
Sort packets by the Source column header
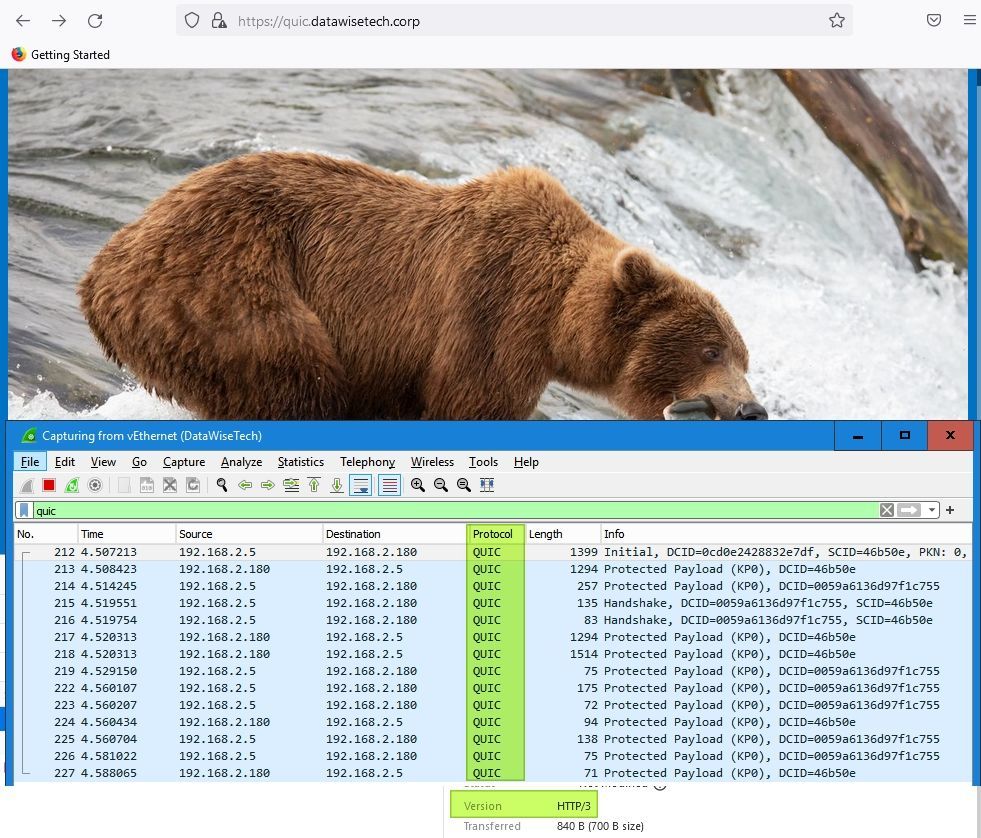click(250, 534)
